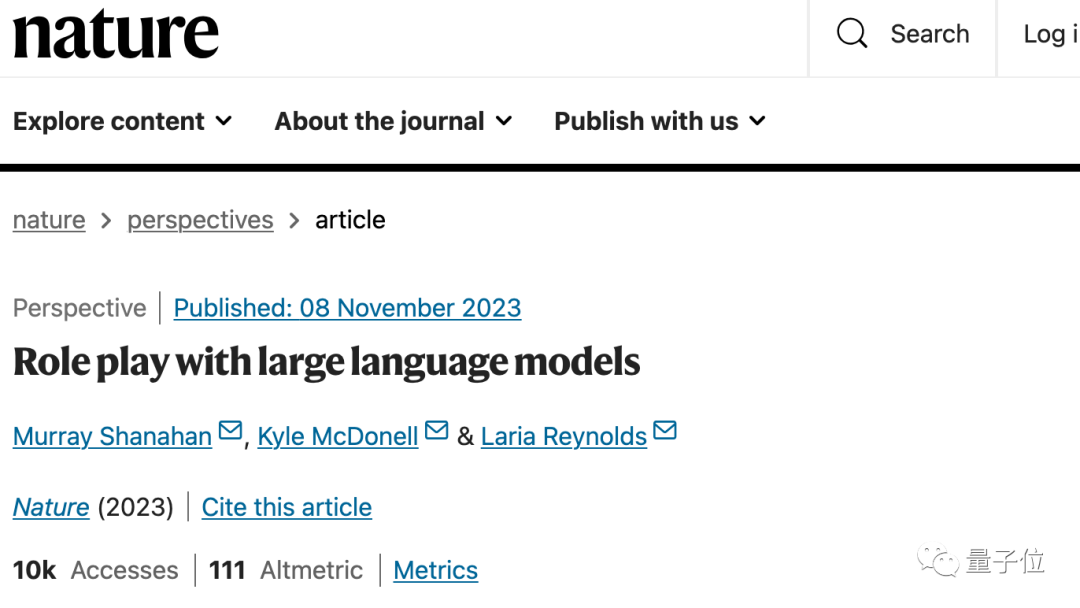
Task: Open the Metrics link
Action: point(435,570)
